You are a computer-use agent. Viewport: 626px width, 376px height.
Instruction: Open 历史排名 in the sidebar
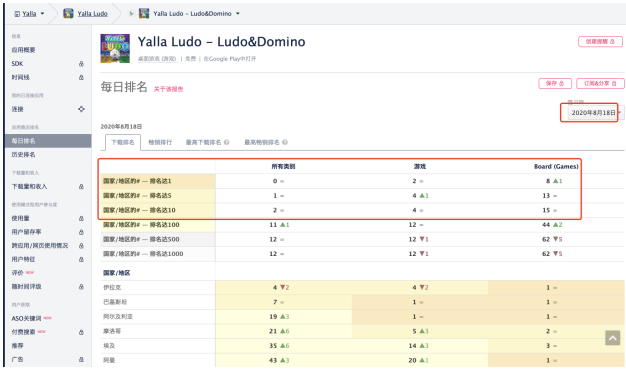pyautogui.click(x=24, y=154)
